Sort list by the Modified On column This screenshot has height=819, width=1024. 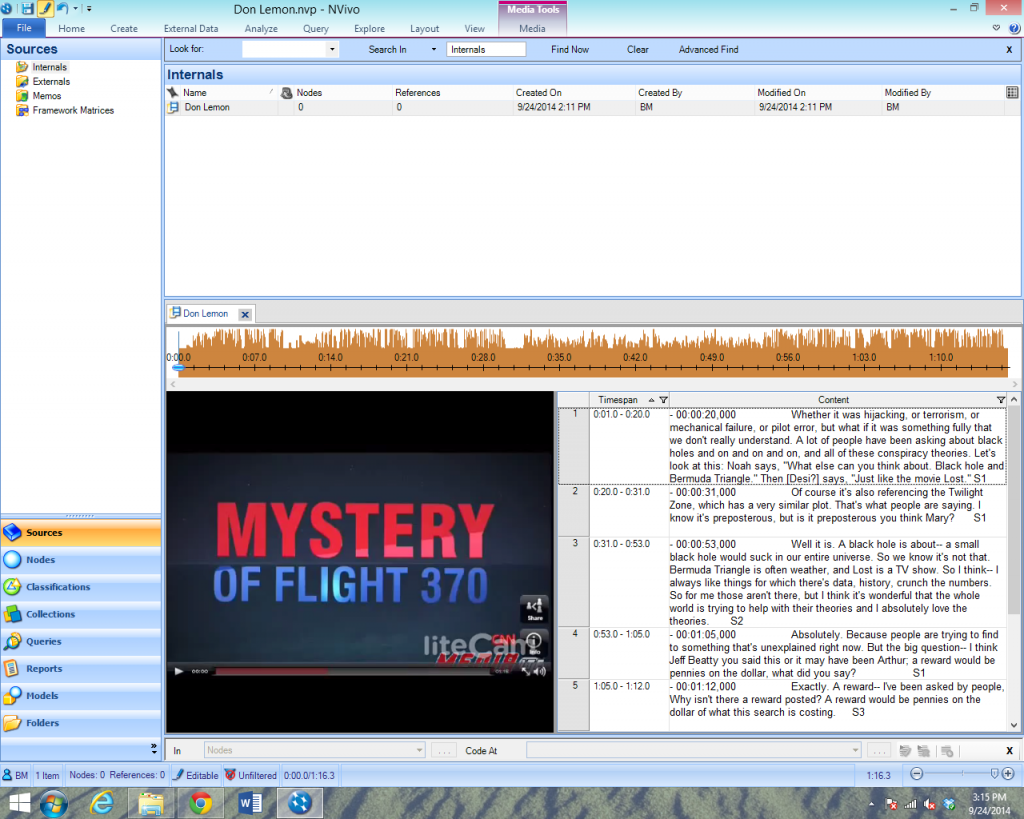click(x=781, y=93)
